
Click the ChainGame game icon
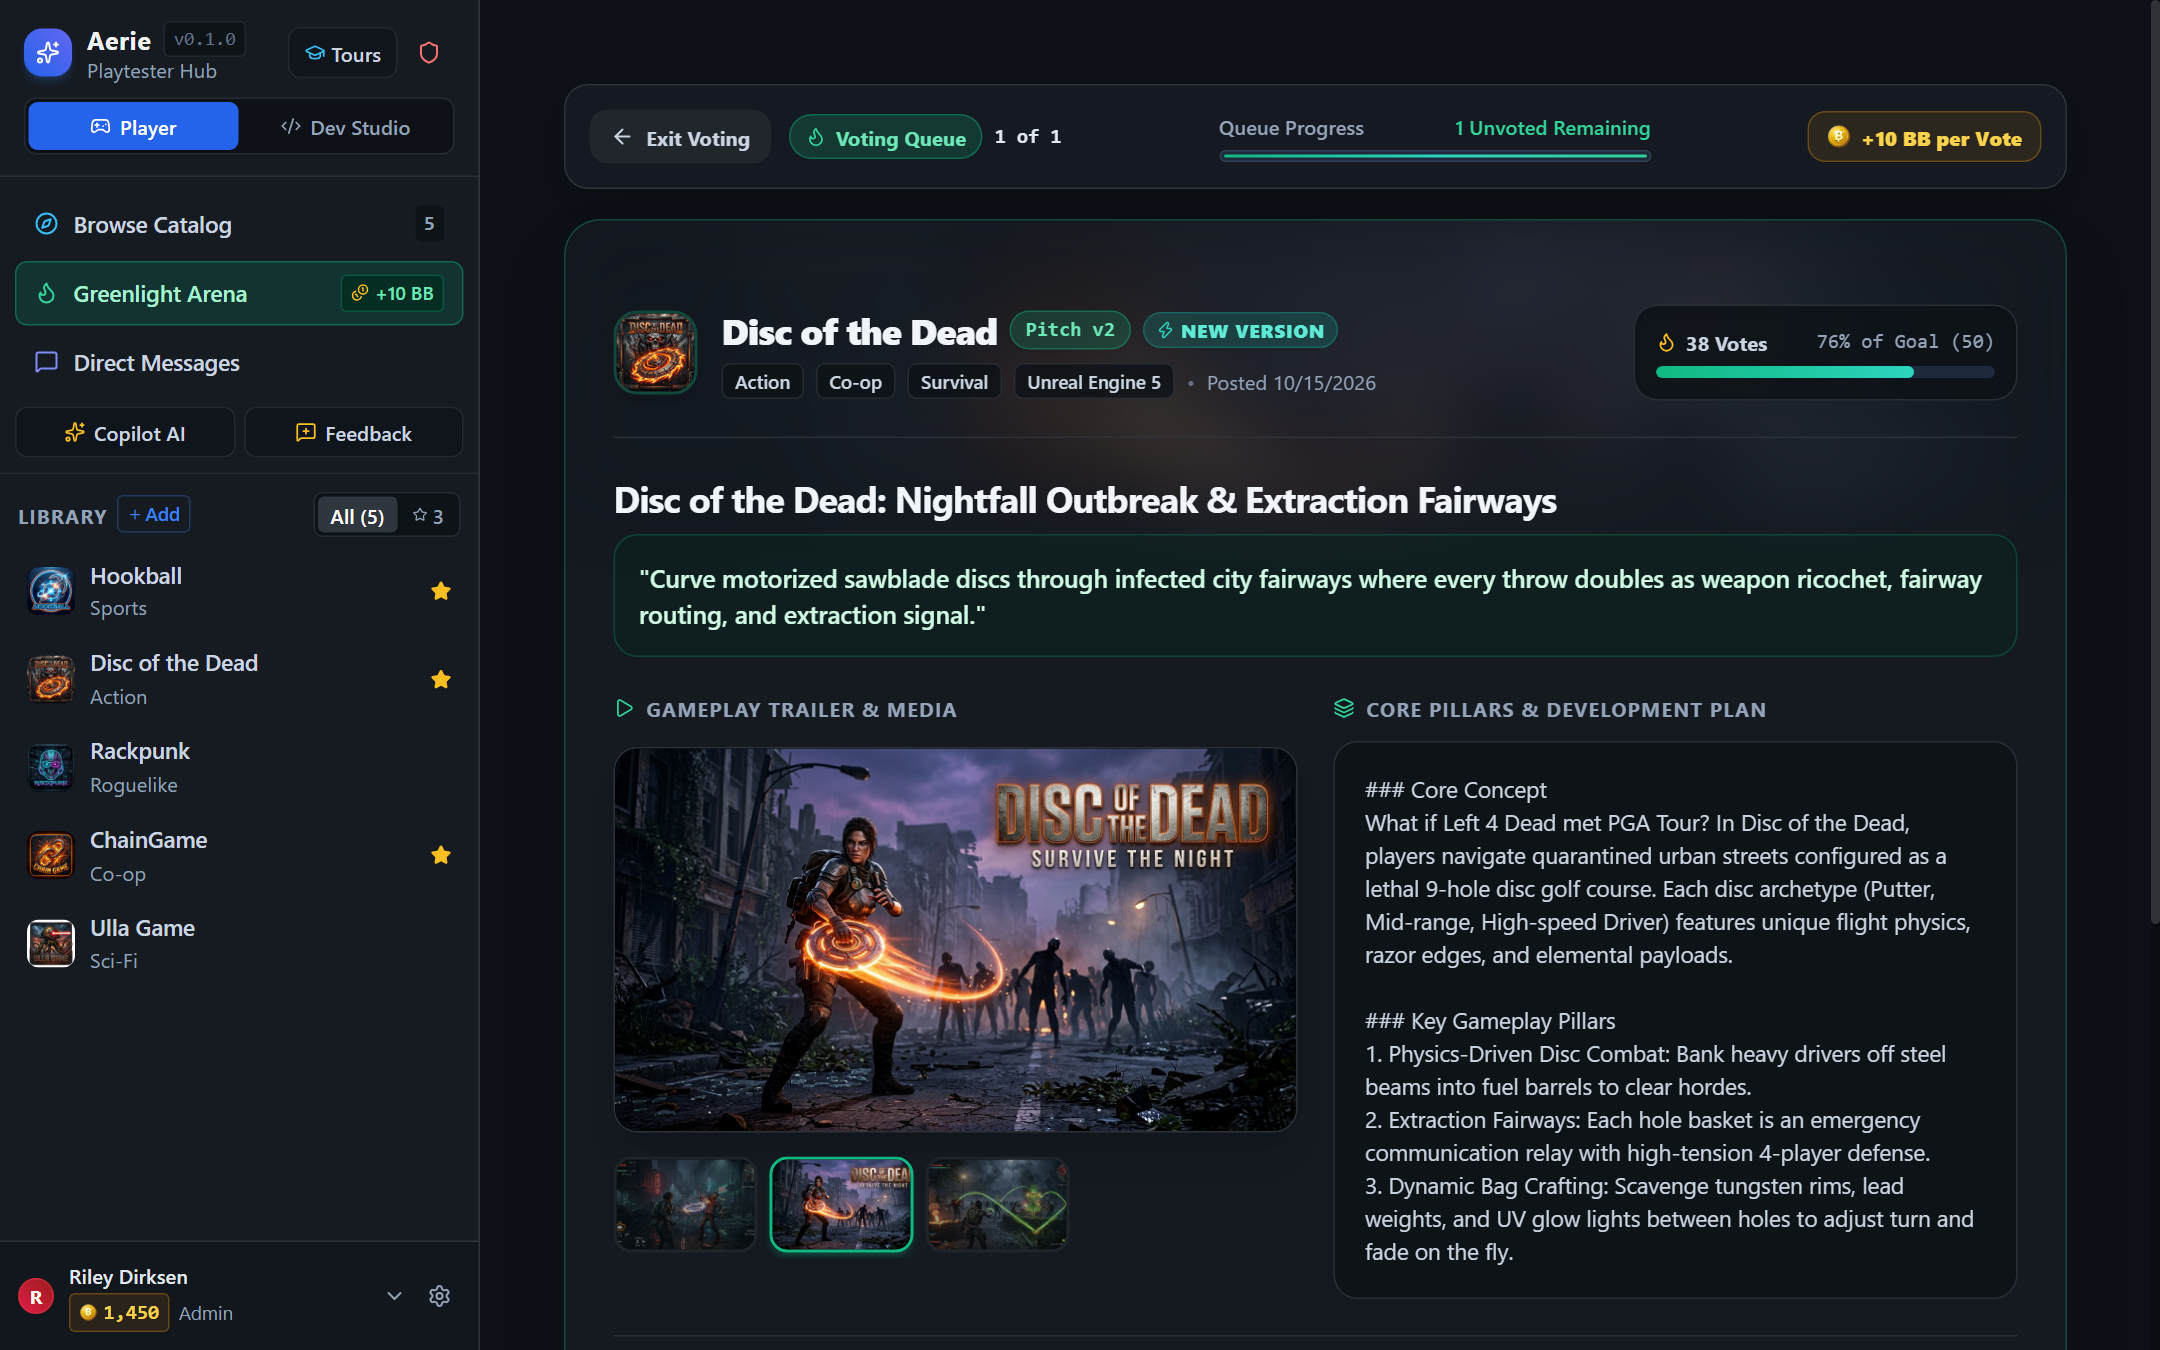click(51, 855)
